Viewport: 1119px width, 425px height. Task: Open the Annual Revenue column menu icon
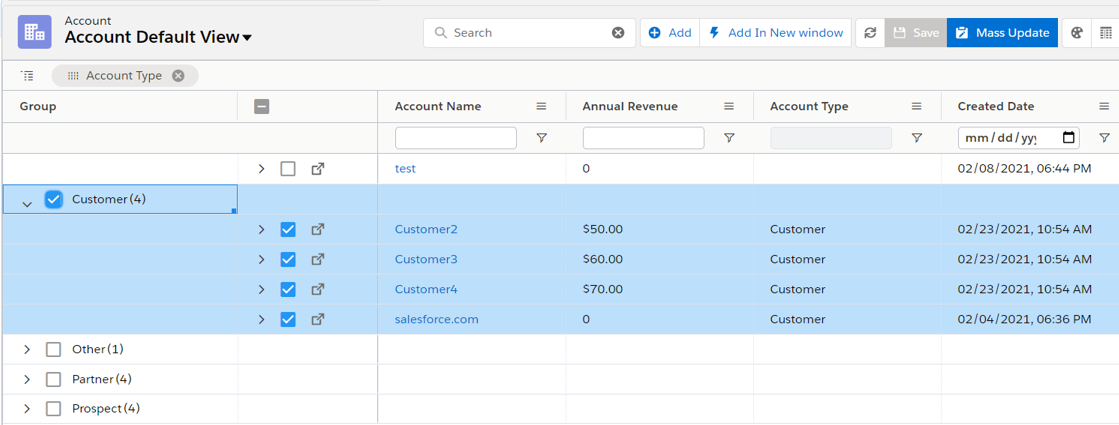729,106
